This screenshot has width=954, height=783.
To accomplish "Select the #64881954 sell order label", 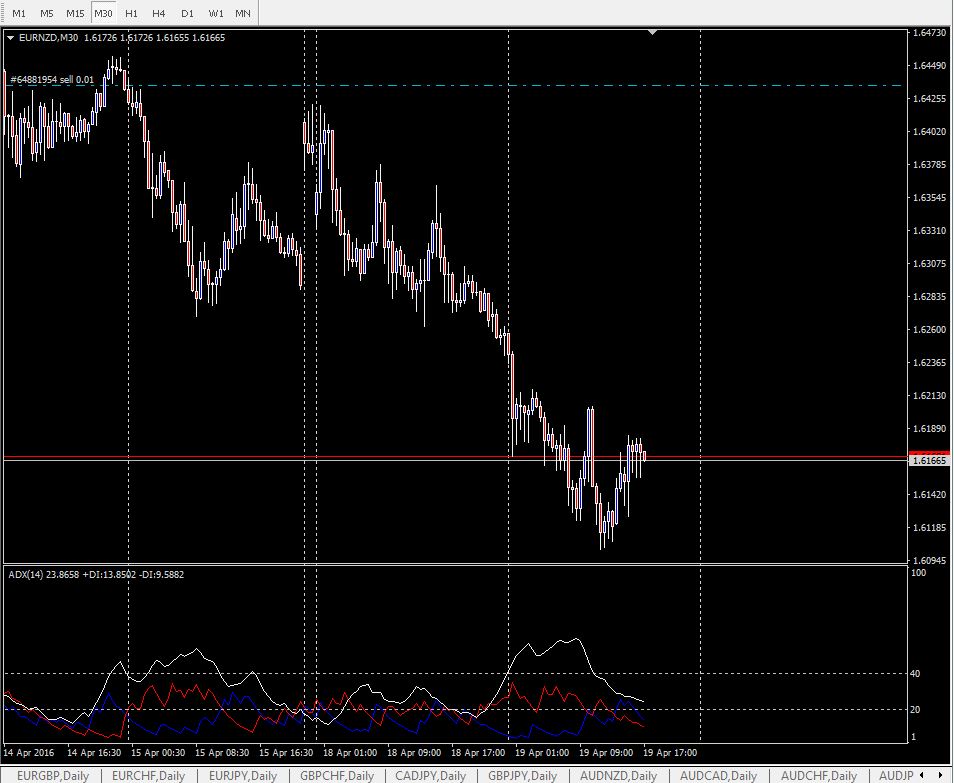I will [52, 79].
